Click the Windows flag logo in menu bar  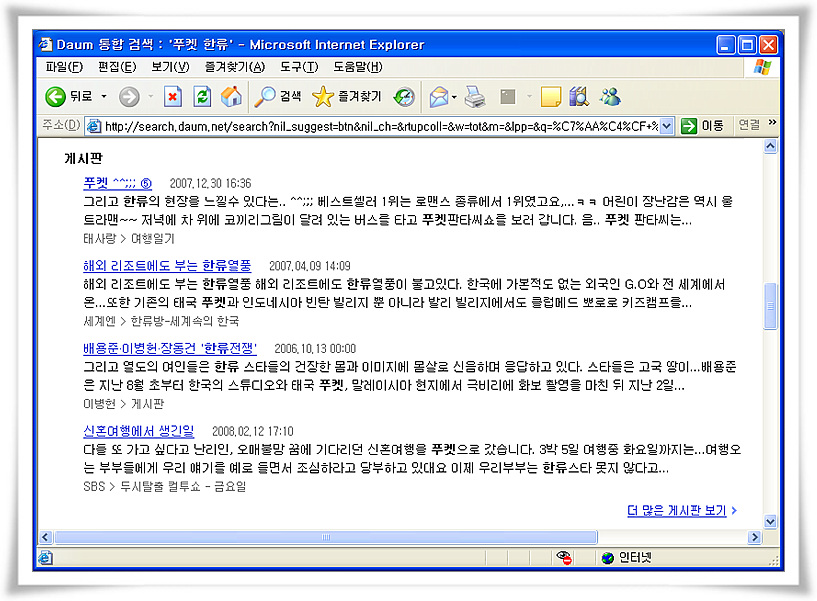click(x=762, y=67)
